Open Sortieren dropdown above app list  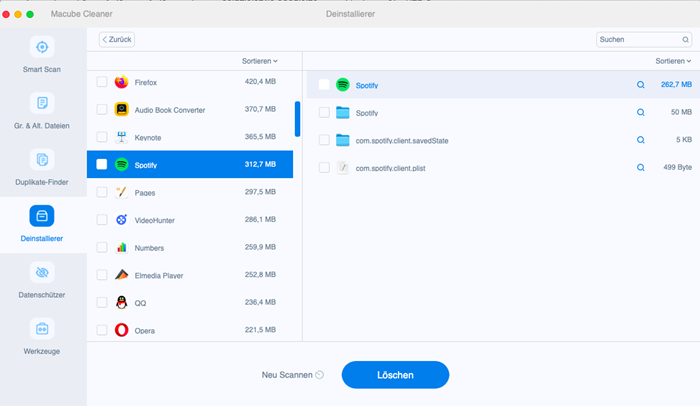click(260, 61)
